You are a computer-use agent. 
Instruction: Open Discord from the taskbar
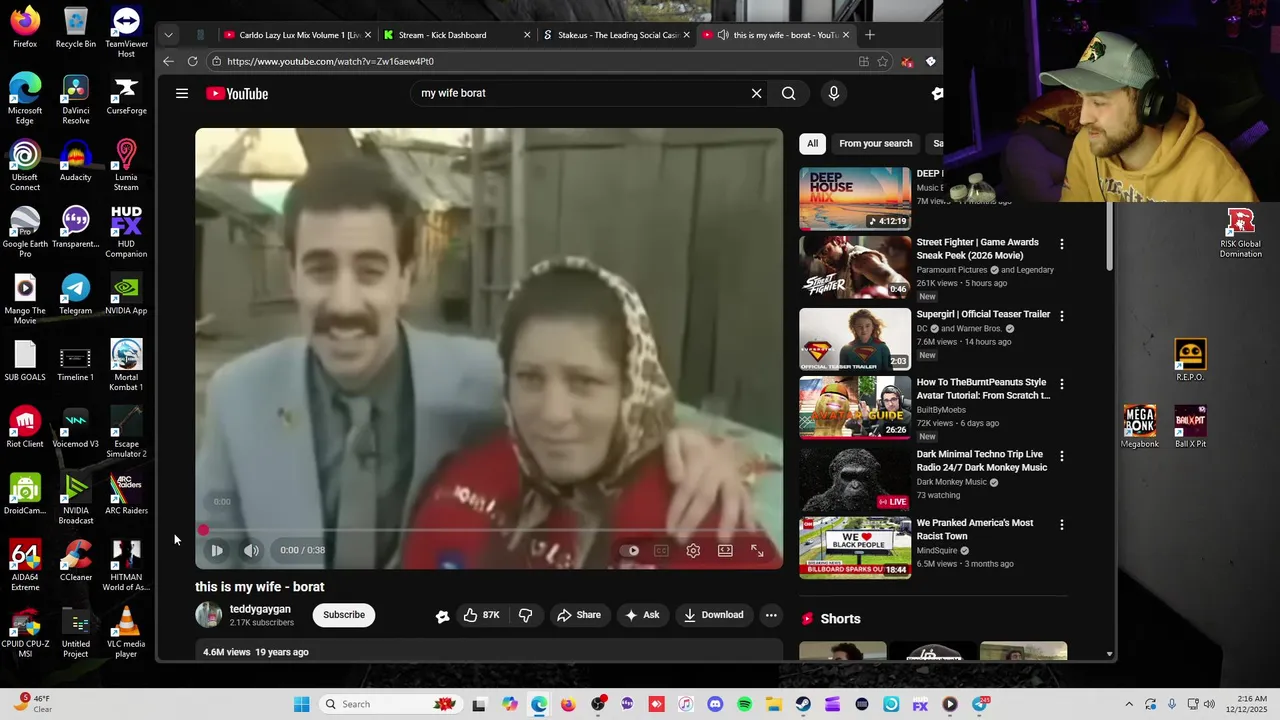click(x=714, y=704)
